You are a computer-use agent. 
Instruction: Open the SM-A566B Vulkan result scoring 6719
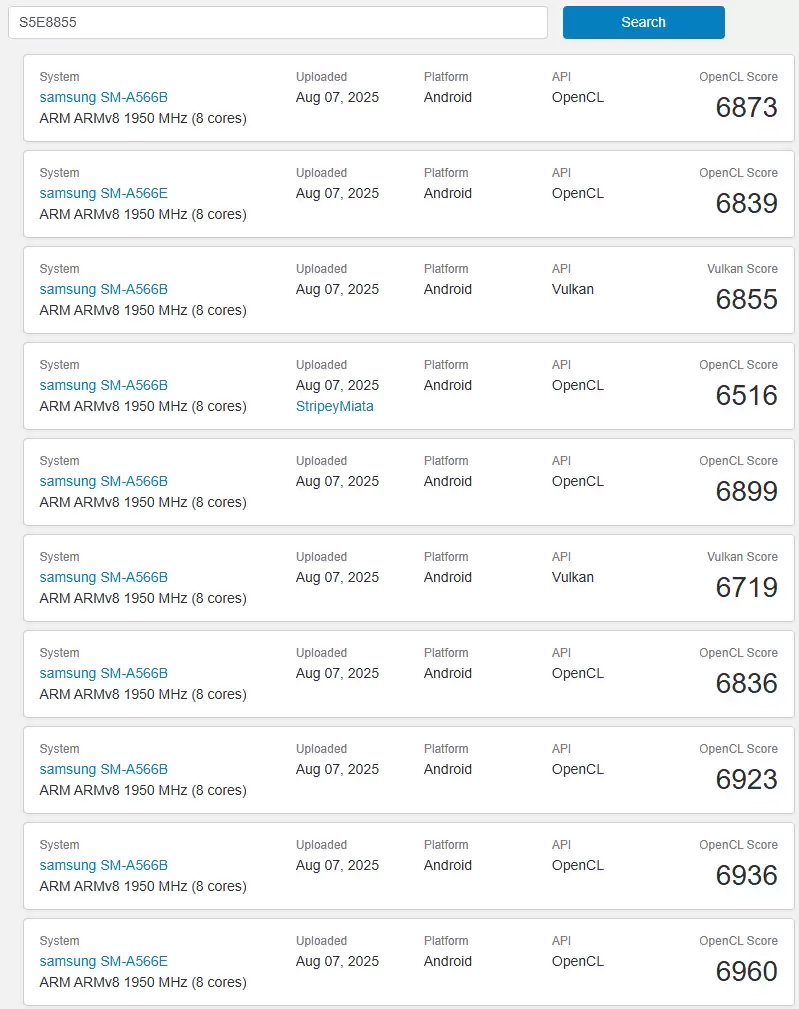tap(104, 577)
